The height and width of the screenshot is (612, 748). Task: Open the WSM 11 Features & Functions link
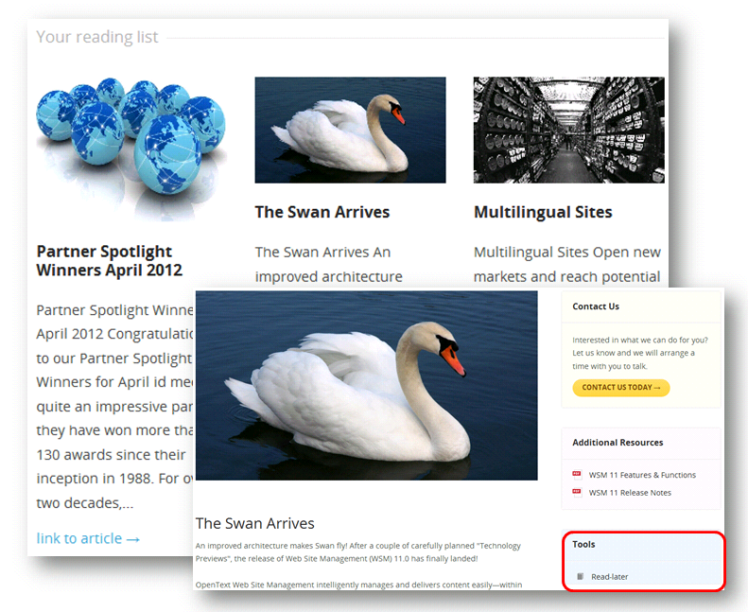642,475
